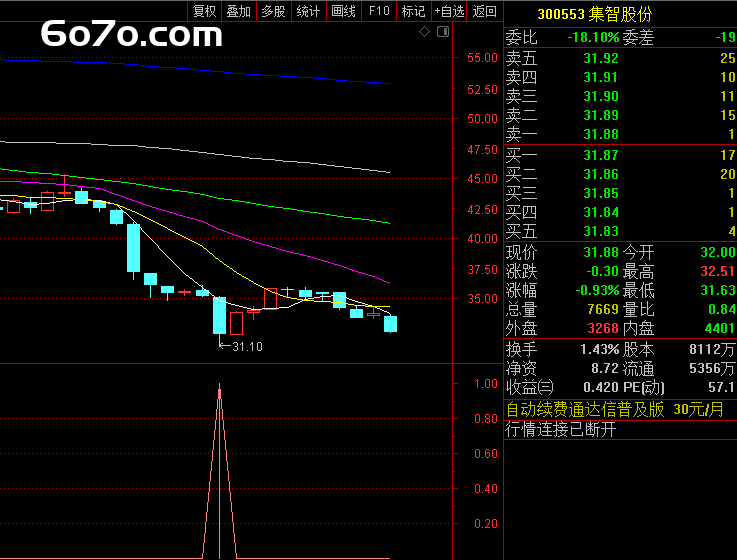This screenshot has width=737, height=560.
Task: Click stock title 300553 集智股份
Action: pyautogui.click(x=595, y=14)
